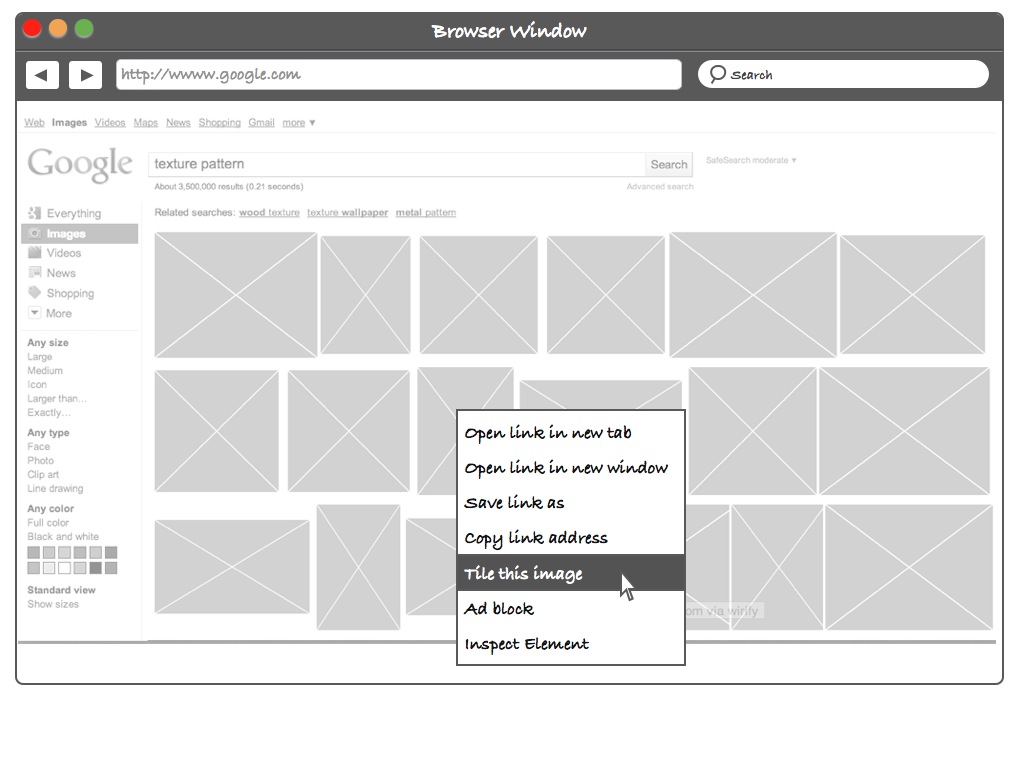1024x768 pixels.
Task: Open the first image thumbnail in the results
Action: click(235, 295)
